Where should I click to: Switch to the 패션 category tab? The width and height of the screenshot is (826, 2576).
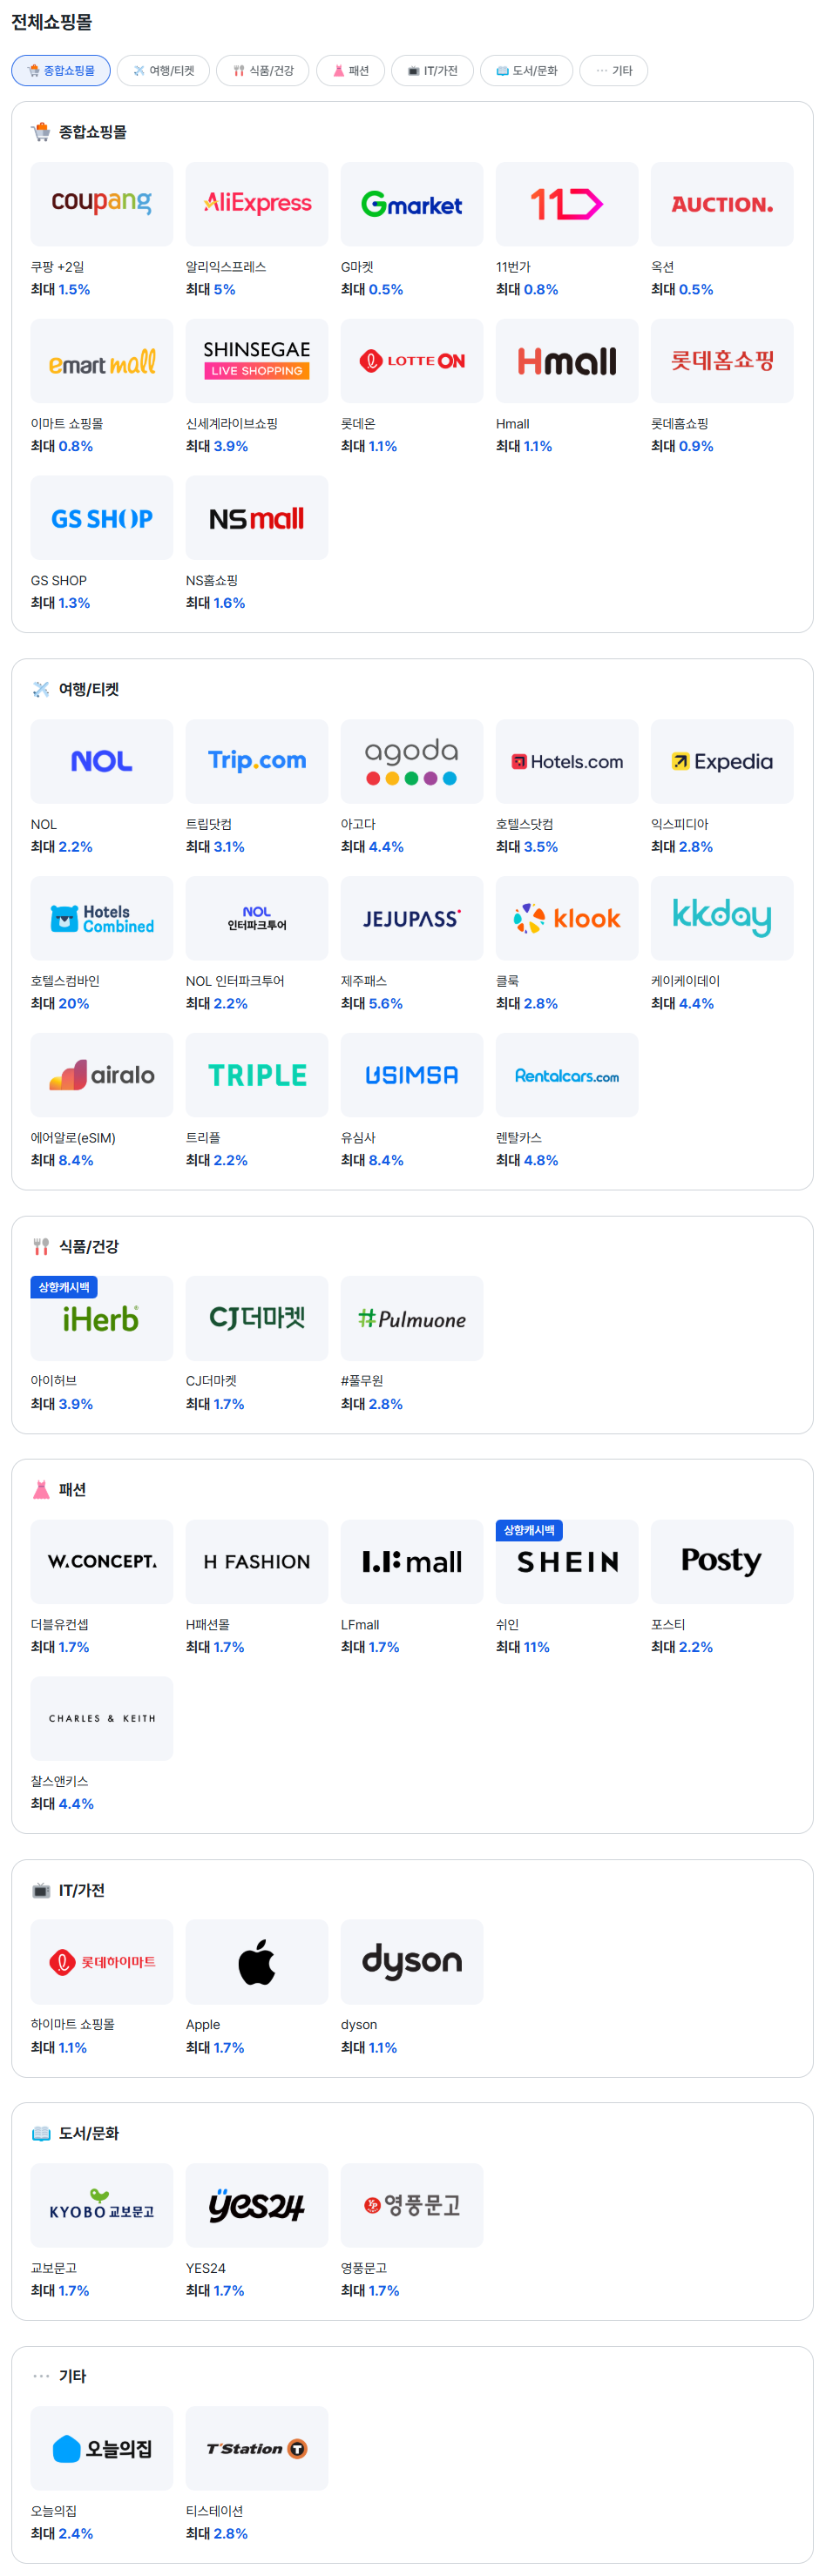pyautogui.click(x=350, y=71)
